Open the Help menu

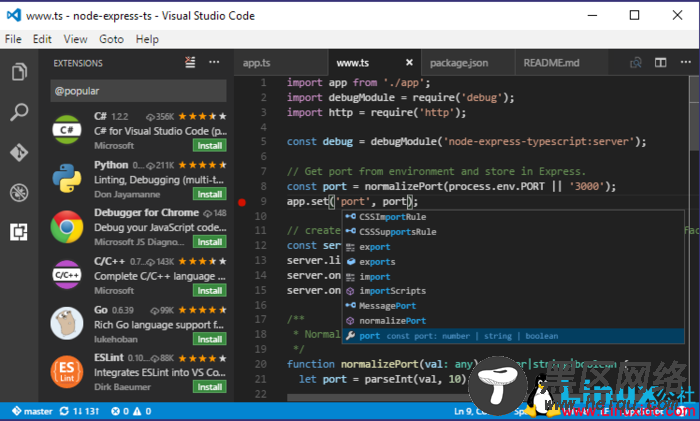tap(147, 39)
